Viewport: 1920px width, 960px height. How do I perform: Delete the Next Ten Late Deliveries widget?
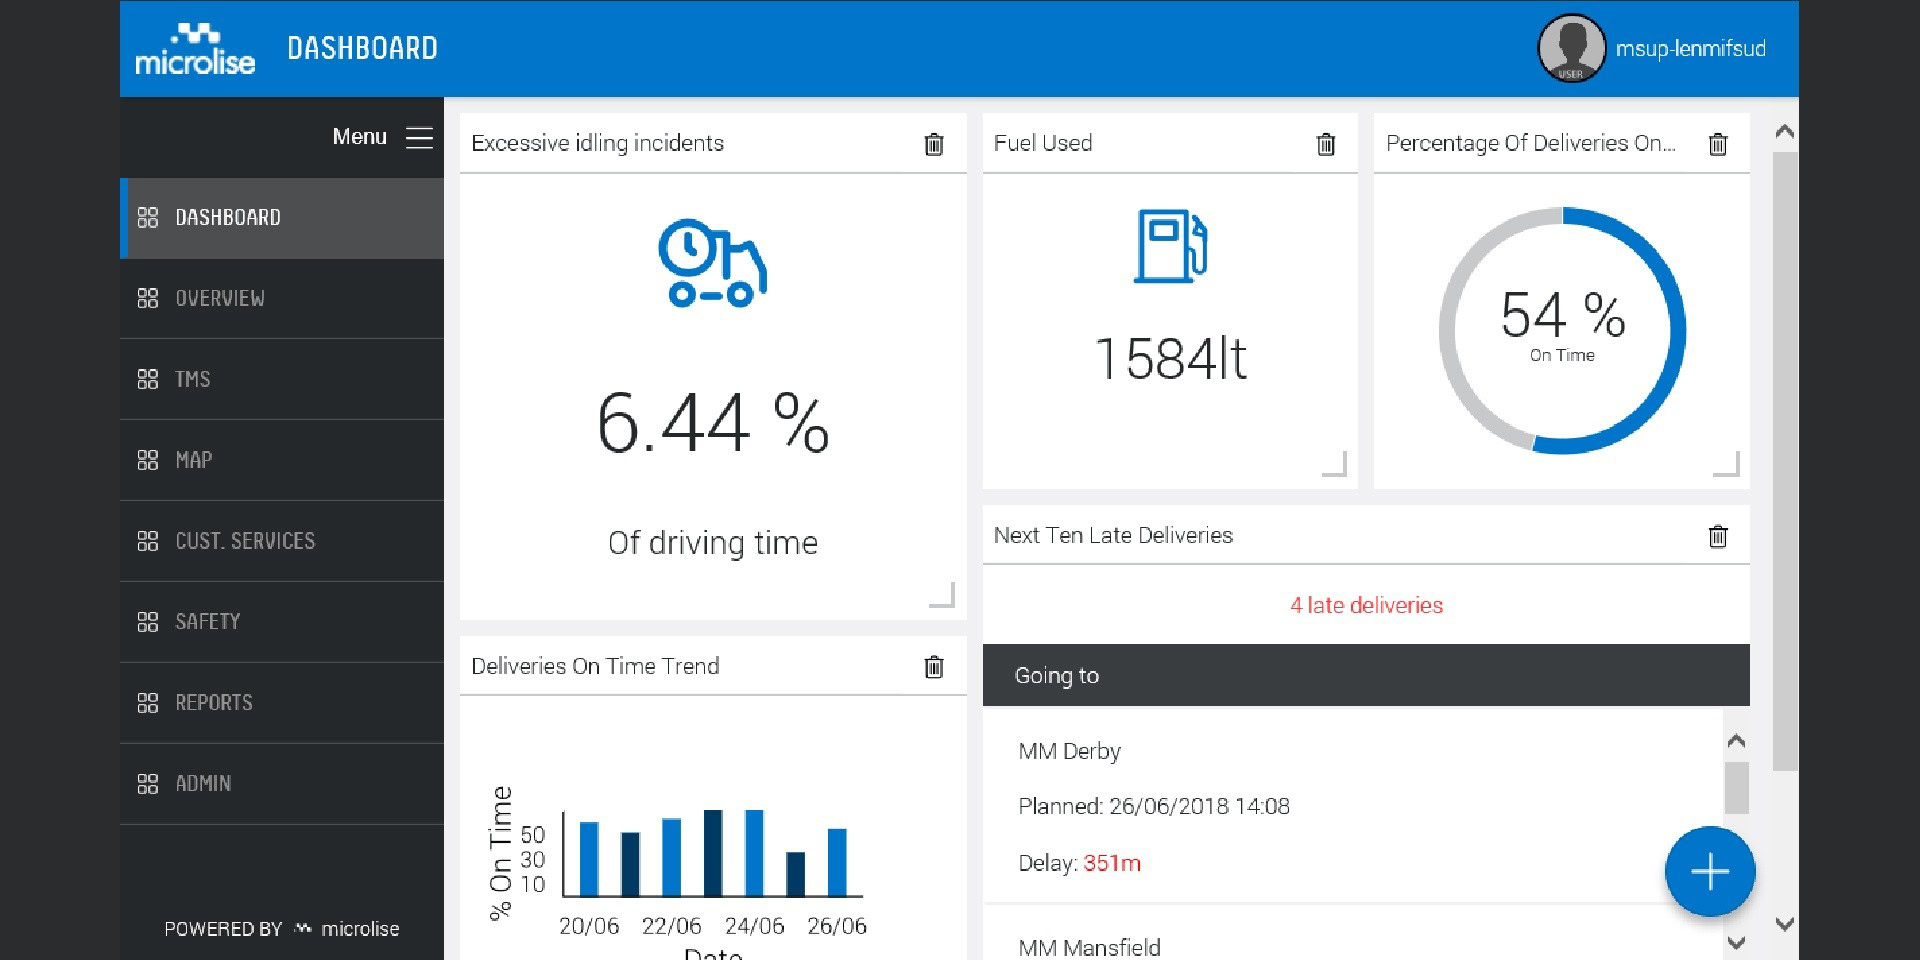[1718, 537]
